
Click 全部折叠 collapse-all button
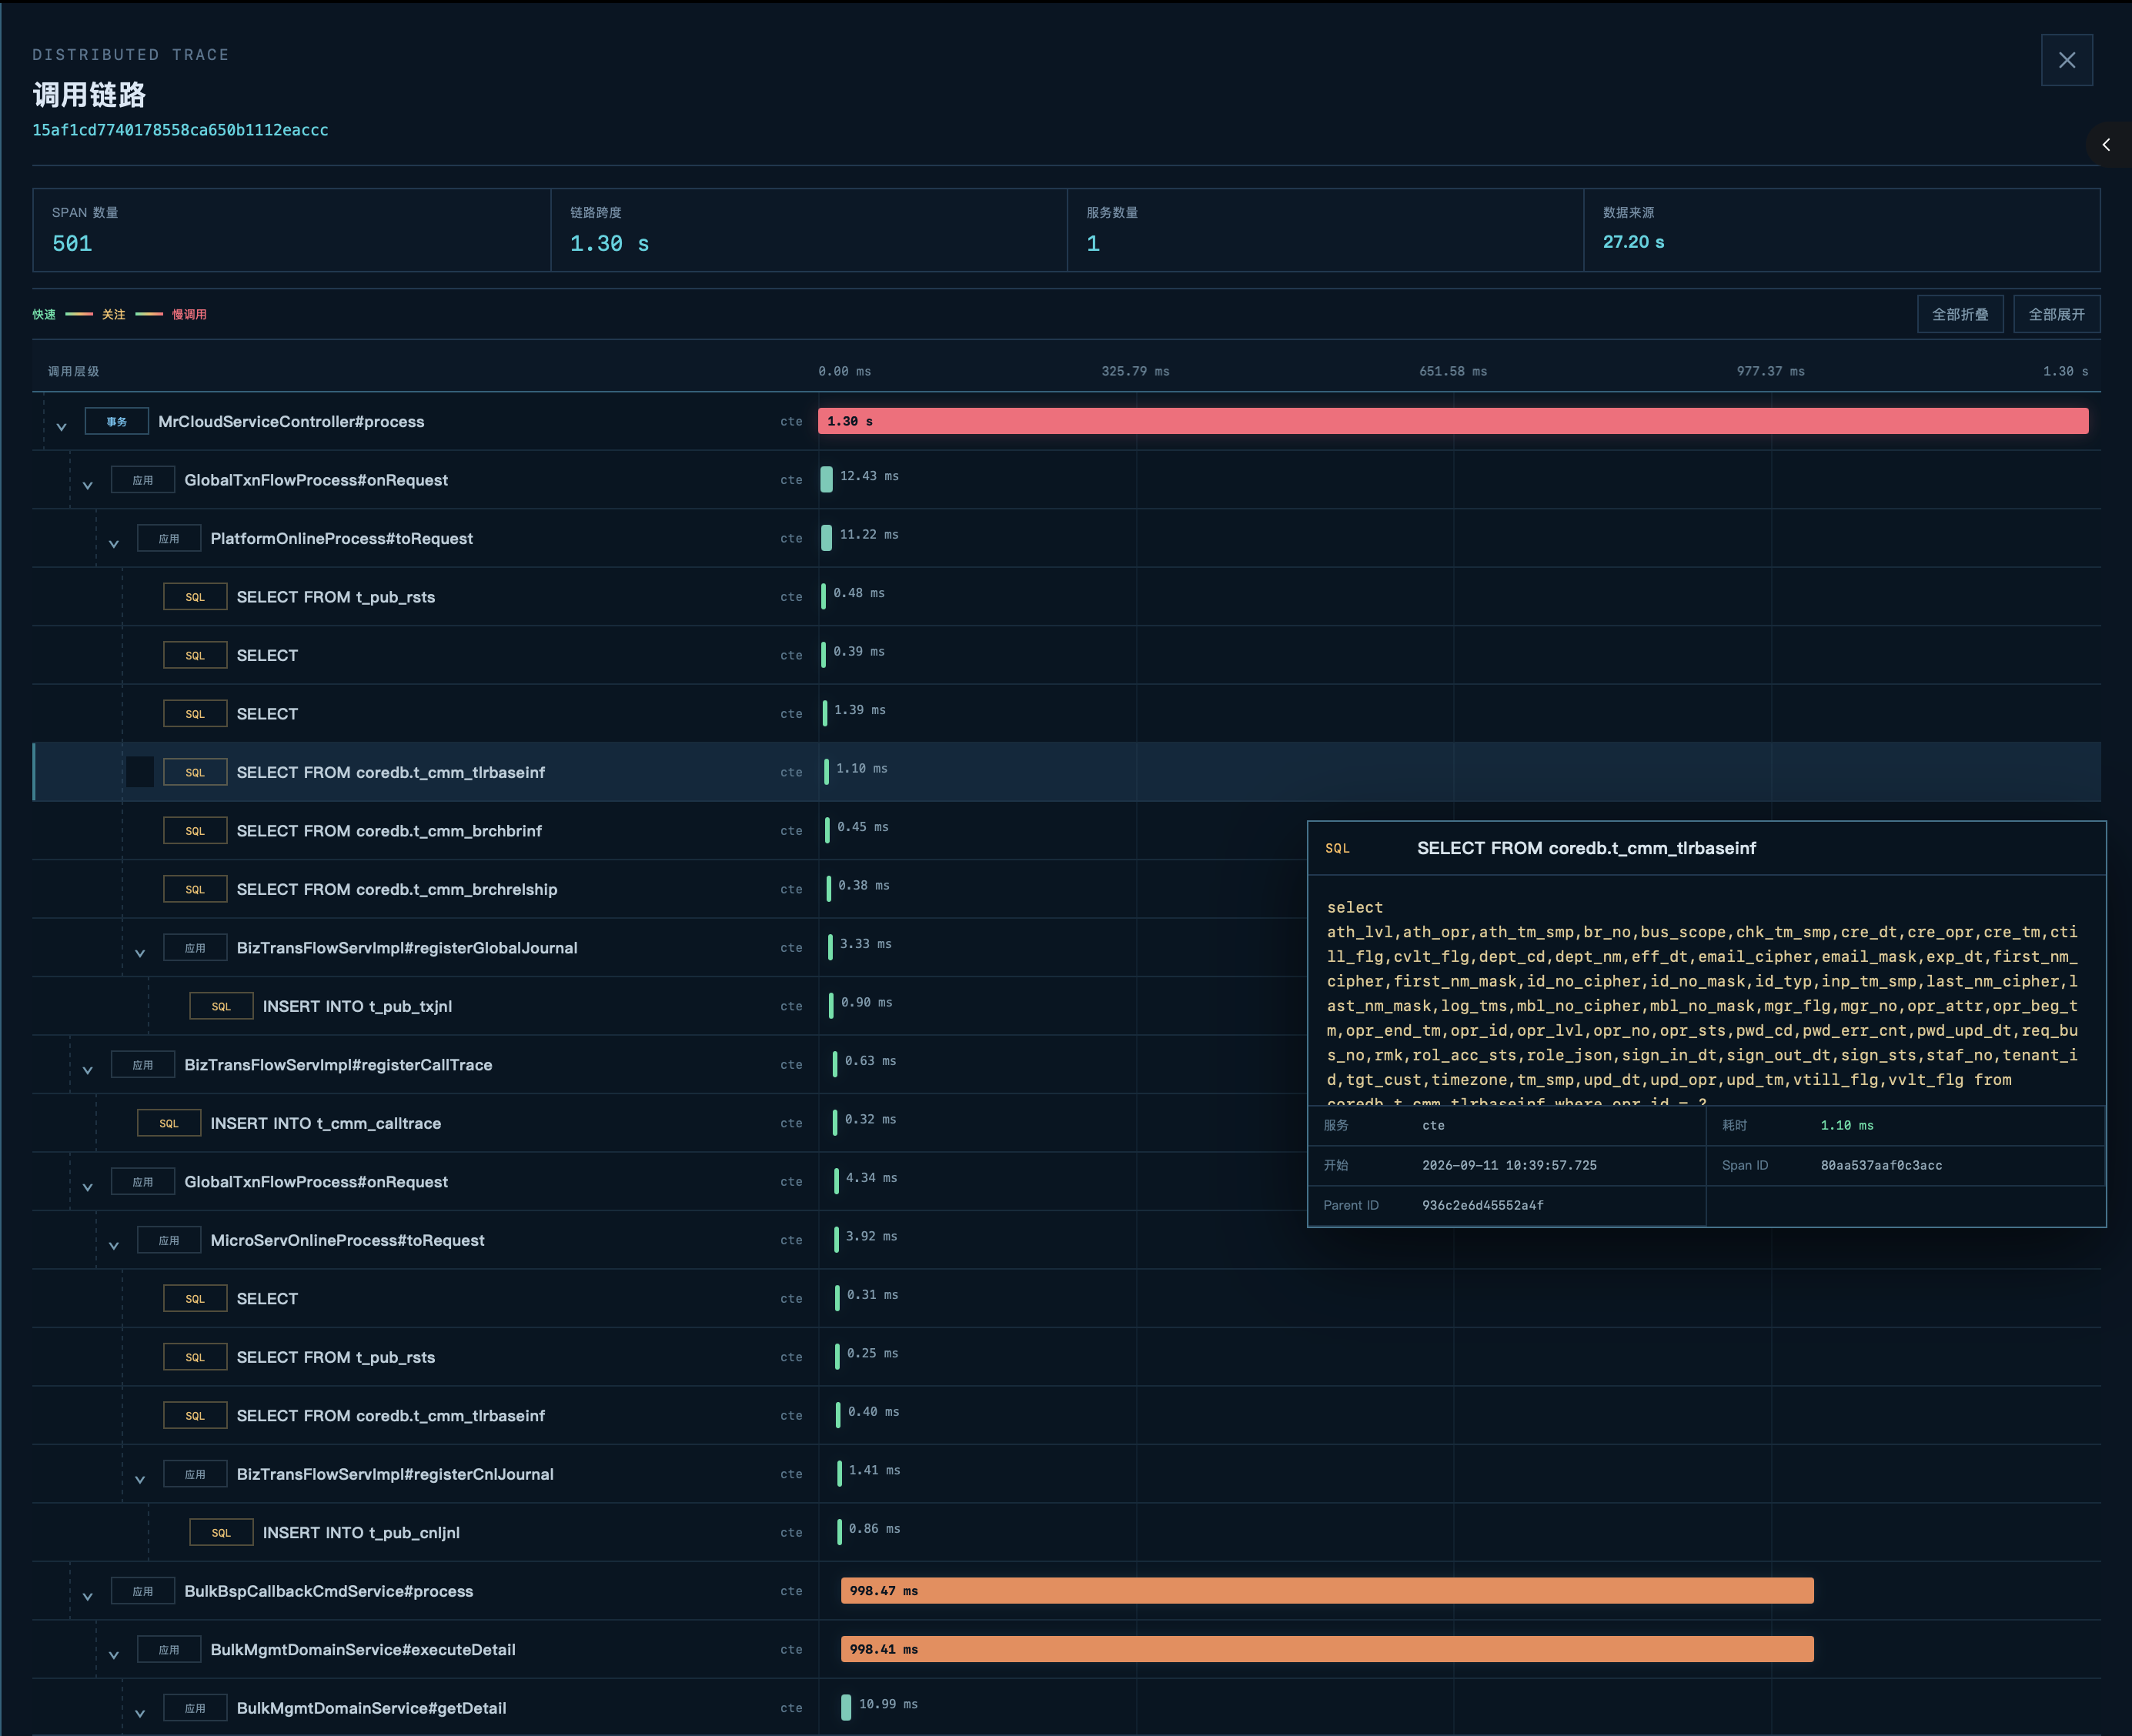(1960, 314)
